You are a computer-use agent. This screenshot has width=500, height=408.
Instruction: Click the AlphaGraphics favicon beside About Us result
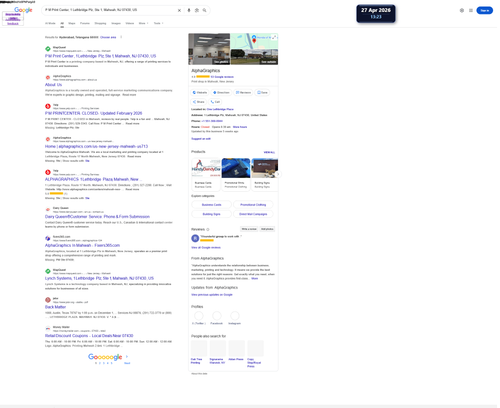click(x=48, y=77)
